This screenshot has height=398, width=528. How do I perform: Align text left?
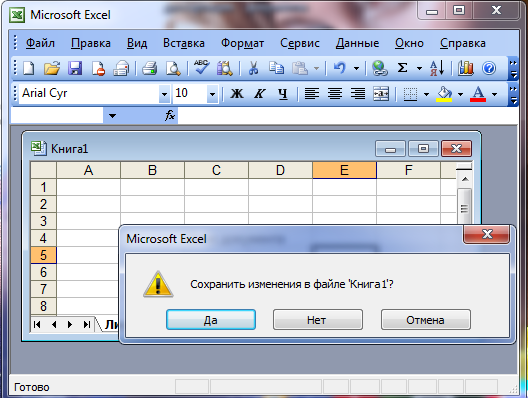click(312, 94)
